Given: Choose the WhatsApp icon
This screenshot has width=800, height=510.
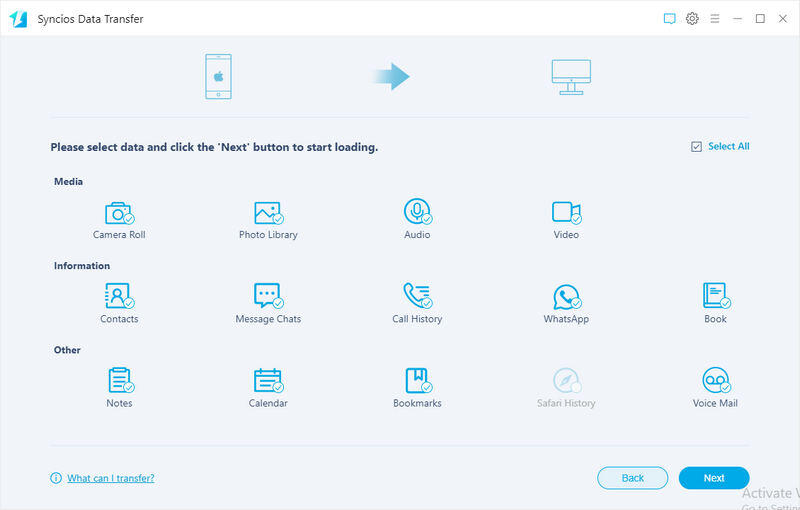Looking at the screenshot, I should [x=566, y=297].
